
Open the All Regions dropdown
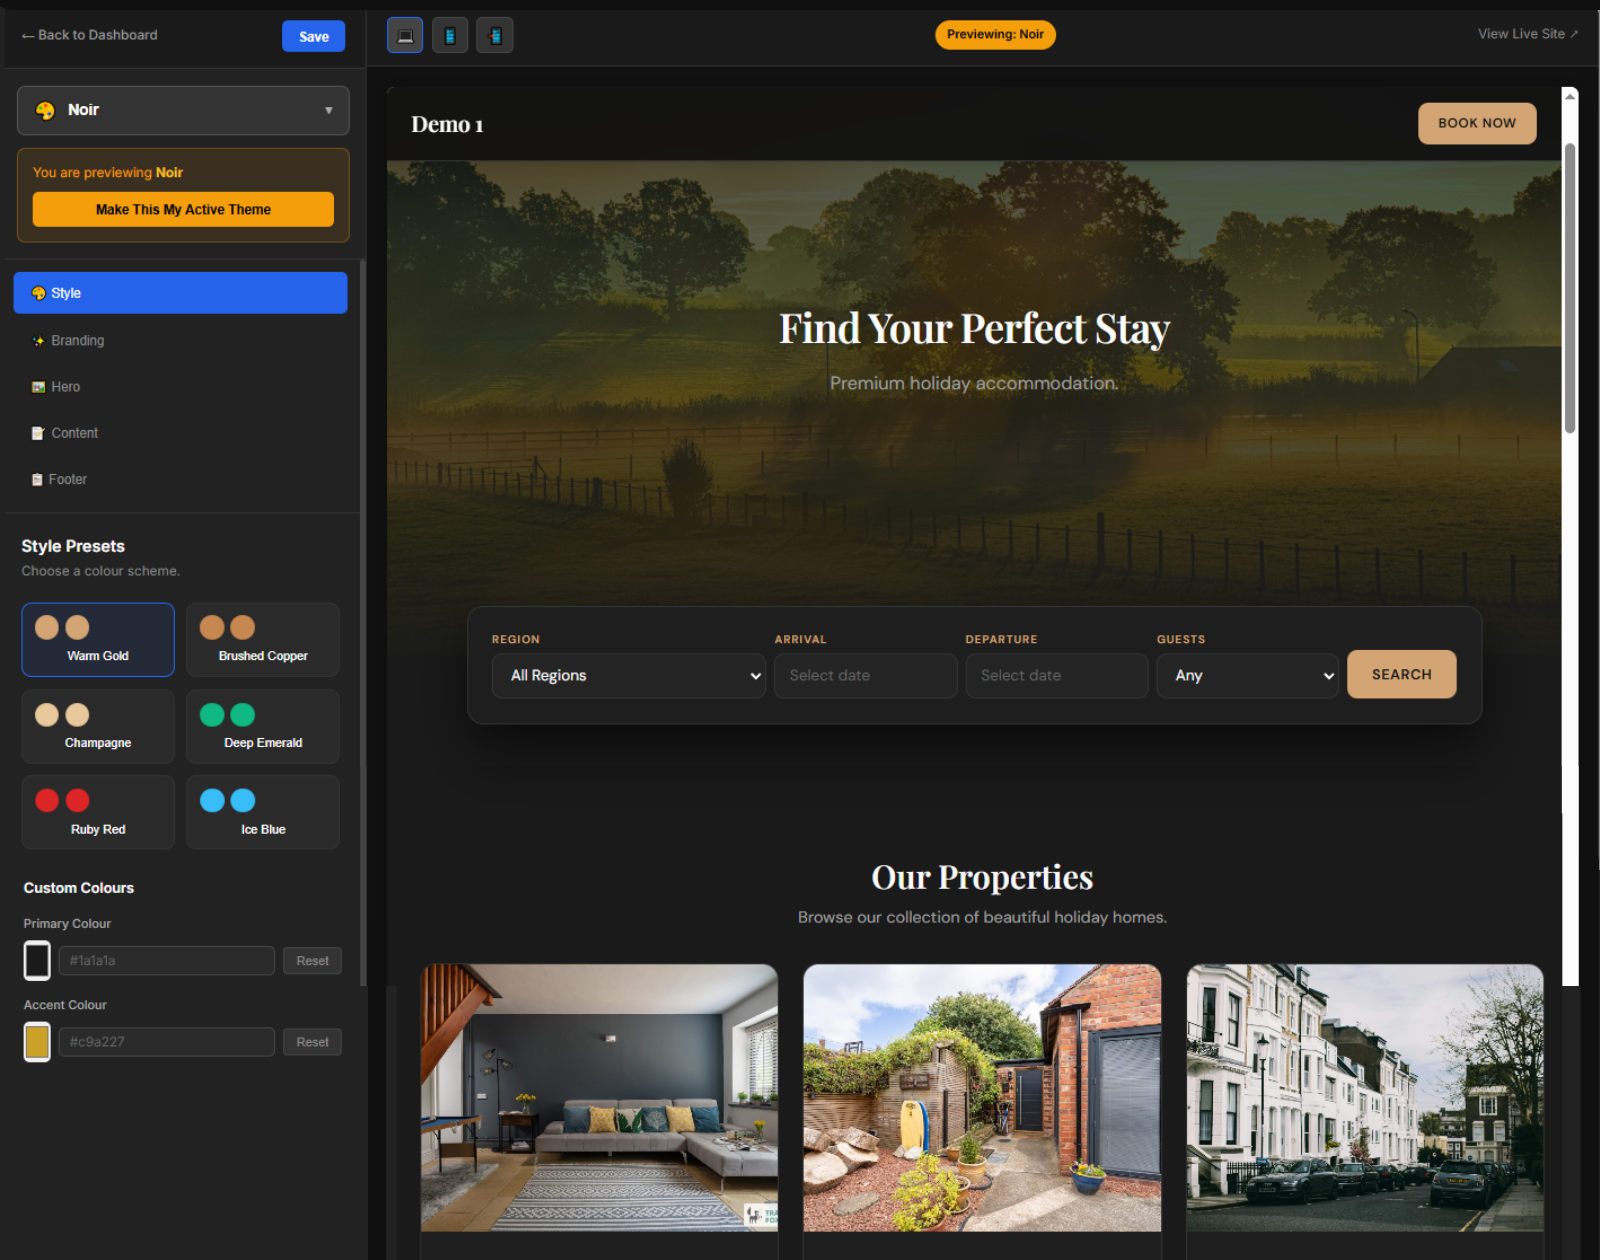coord(628,675)
